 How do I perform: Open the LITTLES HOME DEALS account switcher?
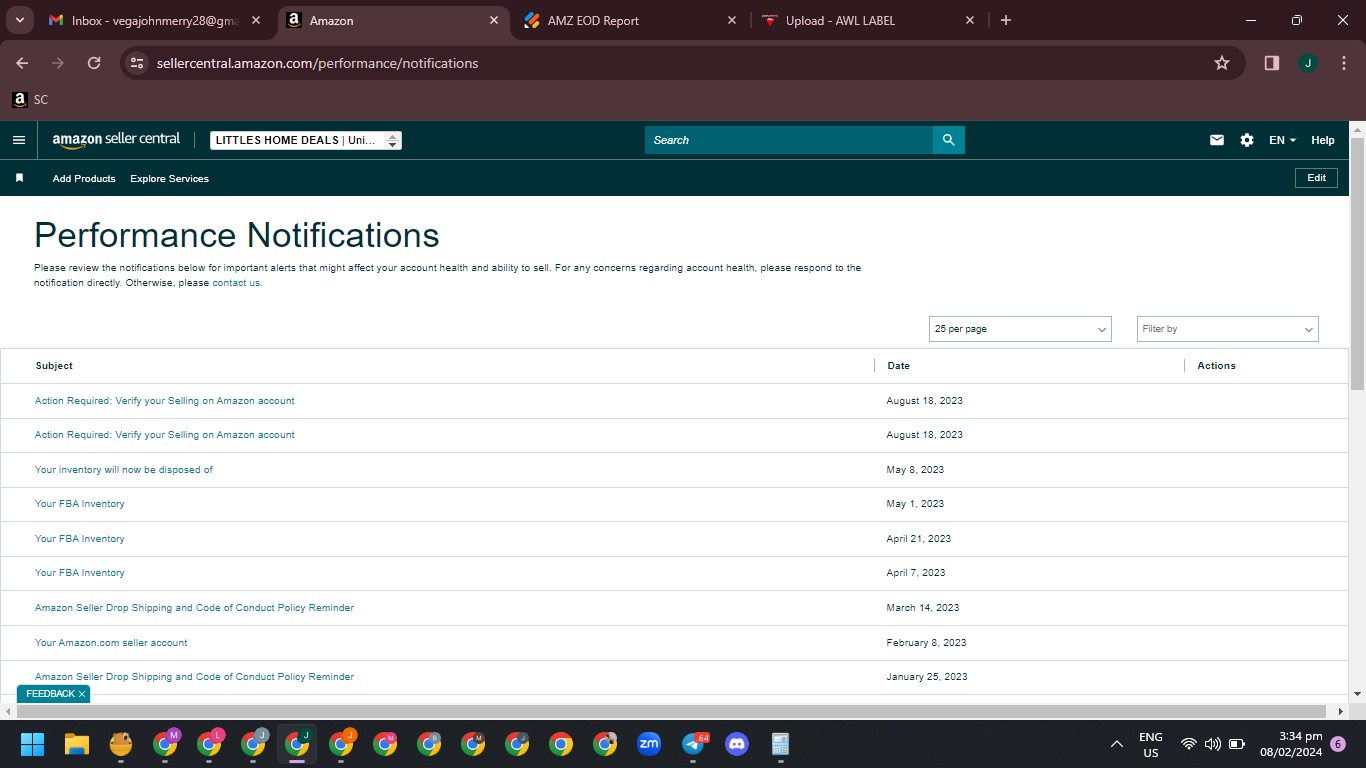(x=306, y=140)
